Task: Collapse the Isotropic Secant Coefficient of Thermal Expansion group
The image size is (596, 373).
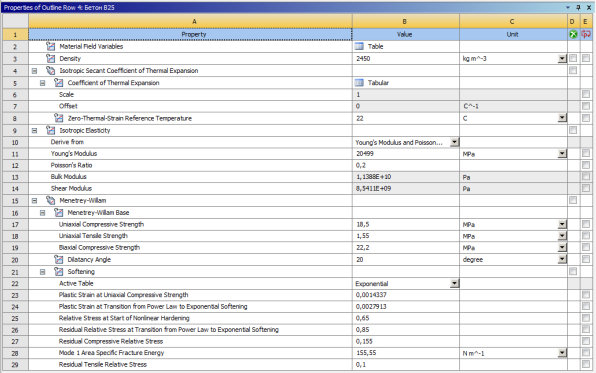Action: tap(35, 71)
